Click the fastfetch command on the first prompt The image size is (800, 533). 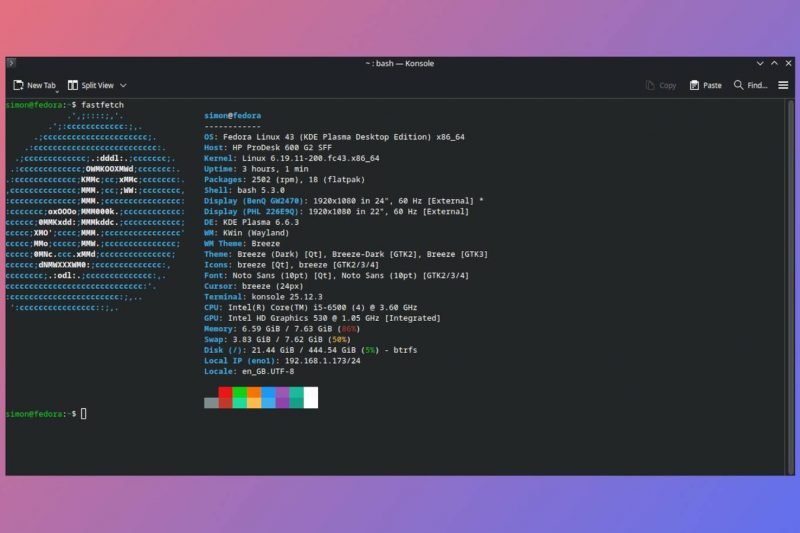[103, 105]
